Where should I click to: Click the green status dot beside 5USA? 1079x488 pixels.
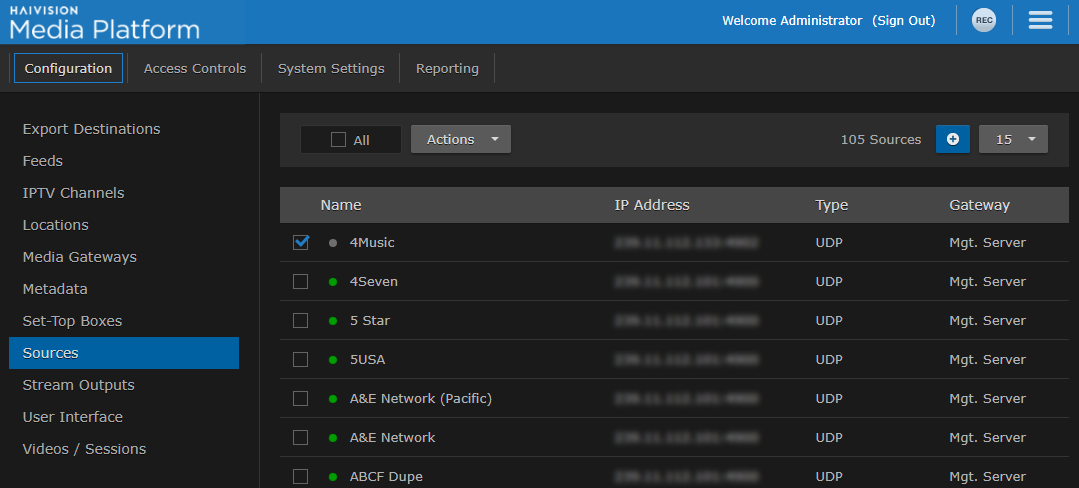[333, 360]
